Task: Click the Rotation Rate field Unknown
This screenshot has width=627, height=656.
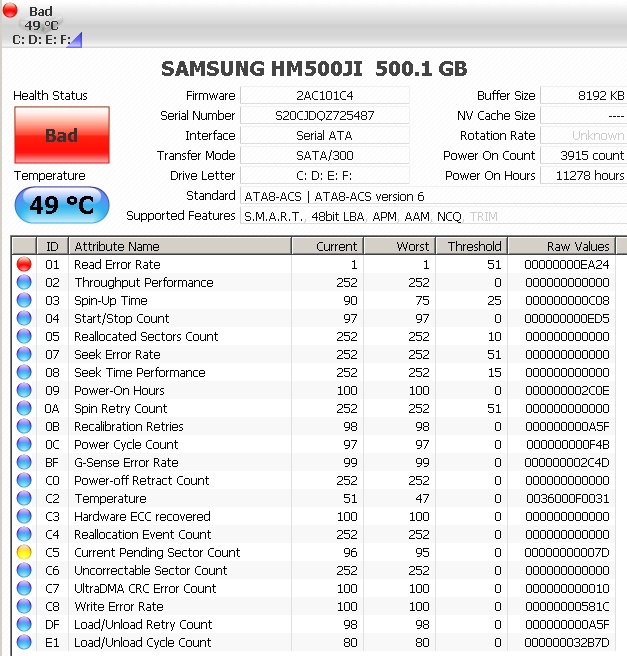Action: (584, 136)
